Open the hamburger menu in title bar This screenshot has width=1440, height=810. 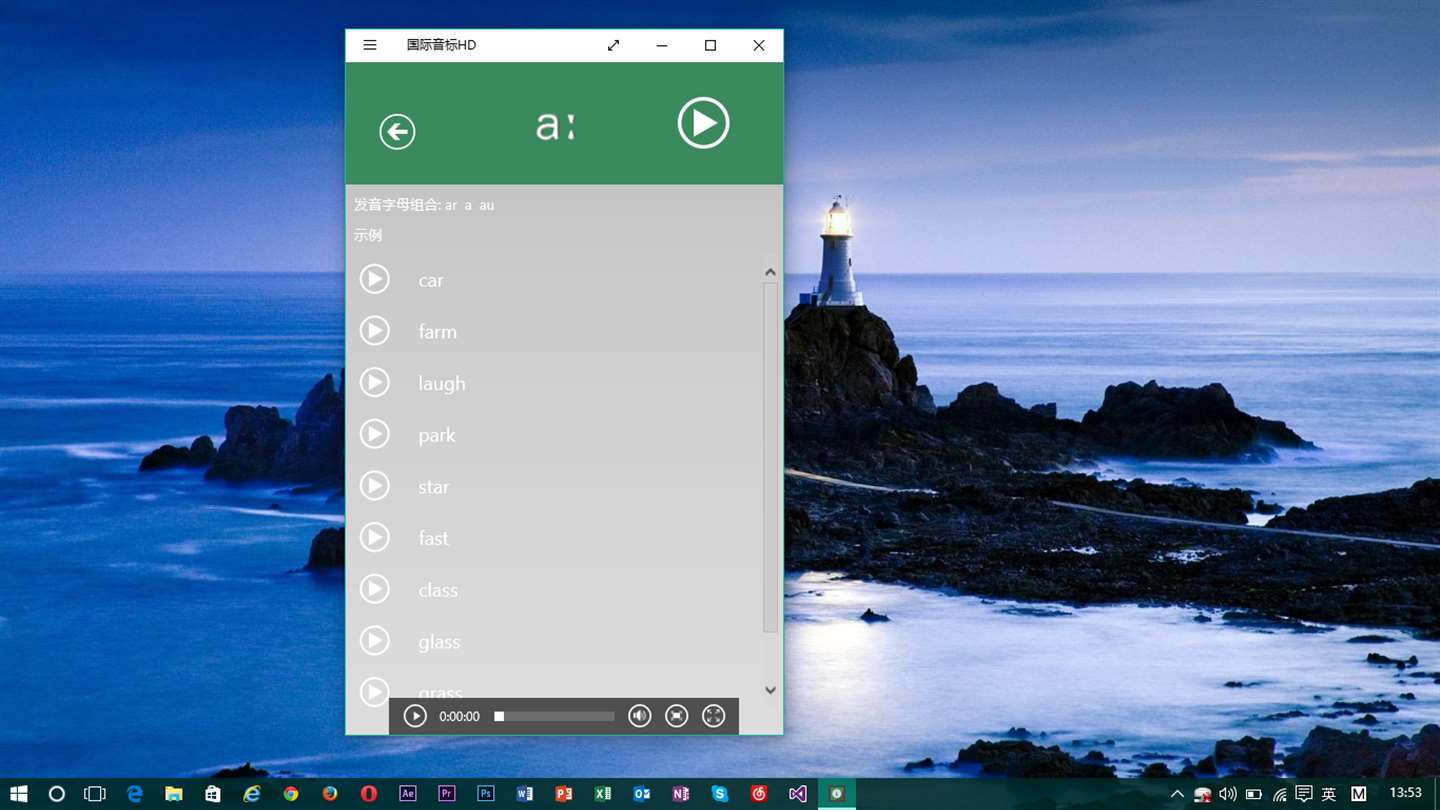click(370, 45)
